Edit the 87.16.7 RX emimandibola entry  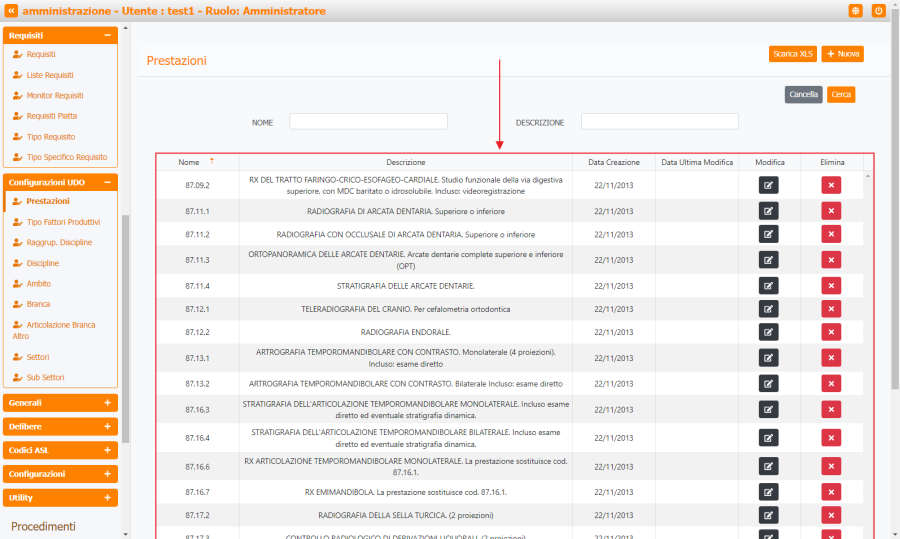pyautogui.click(x=768, y=492)
